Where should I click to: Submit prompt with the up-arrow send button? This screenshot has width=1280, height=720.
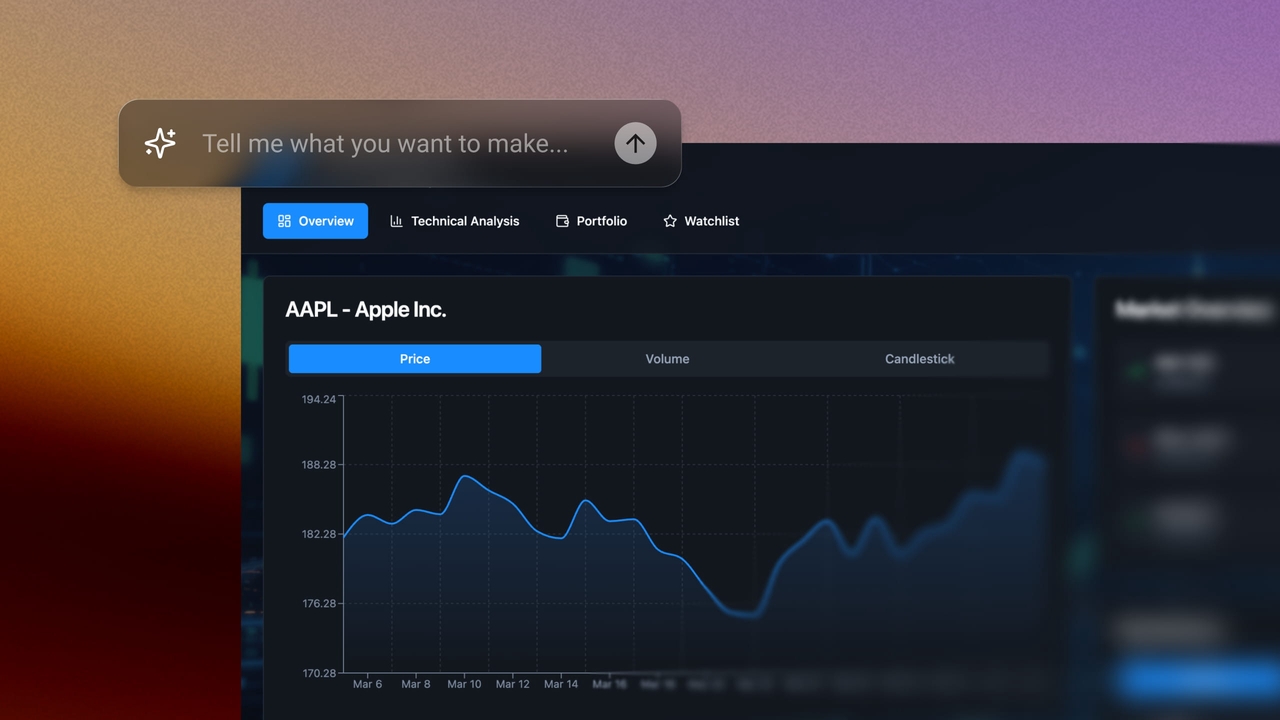[x=635, y=143]
